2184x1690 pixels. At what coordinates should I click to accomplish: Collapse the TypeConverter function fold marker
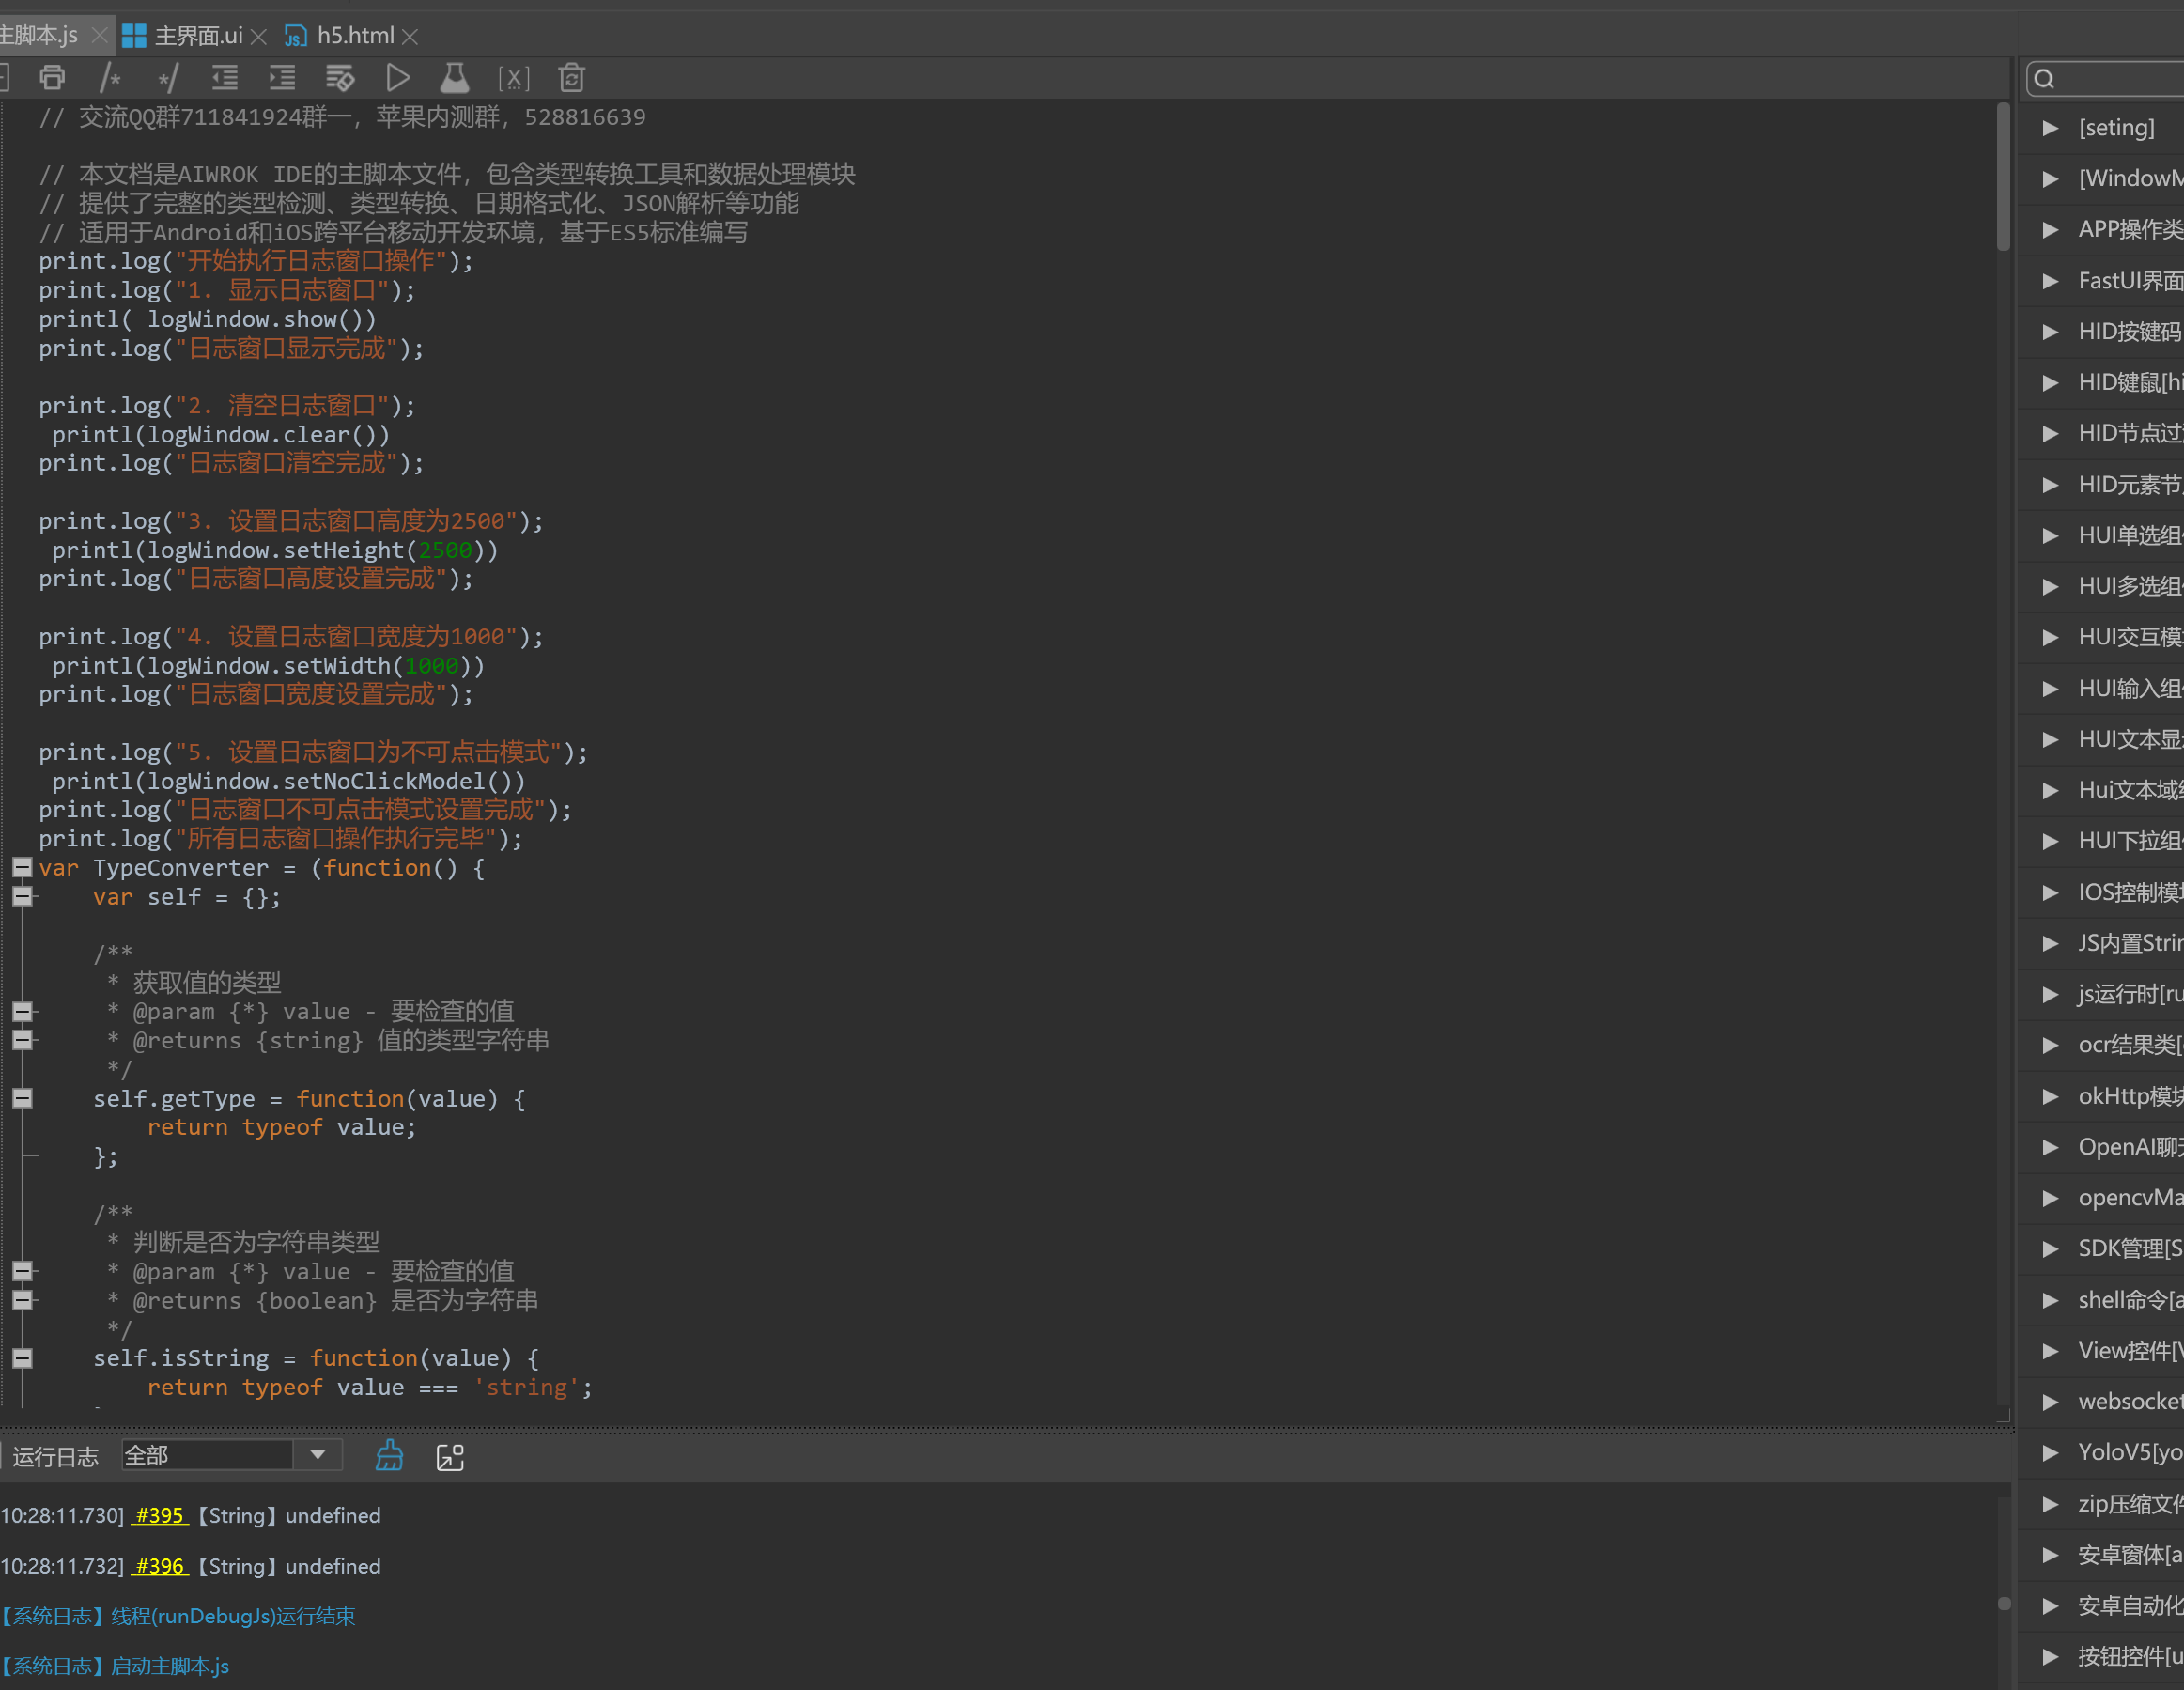coord(22,867)
